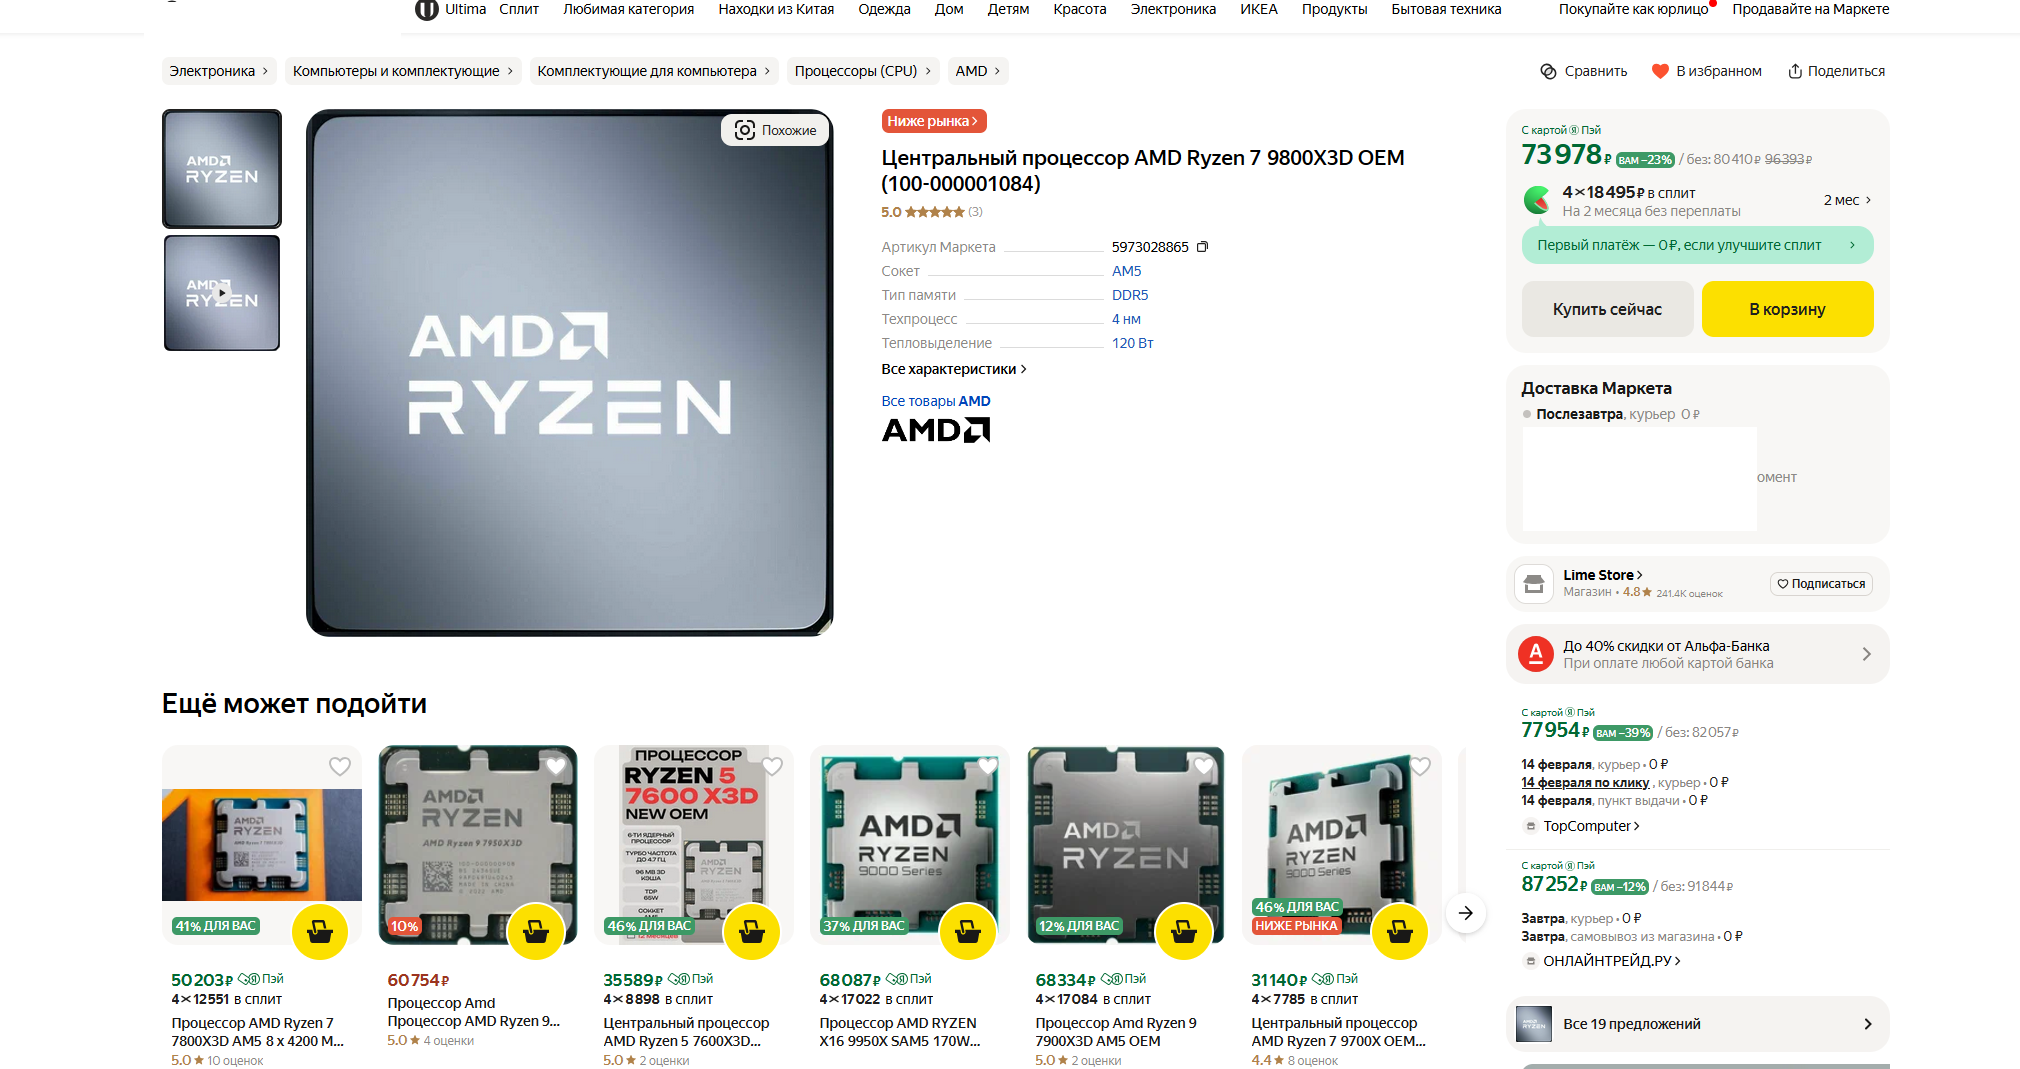This screenshot has width=2020, height=1069.
Task: Add Ryzen 7 9700X to cart
Action: (1400, 932)
